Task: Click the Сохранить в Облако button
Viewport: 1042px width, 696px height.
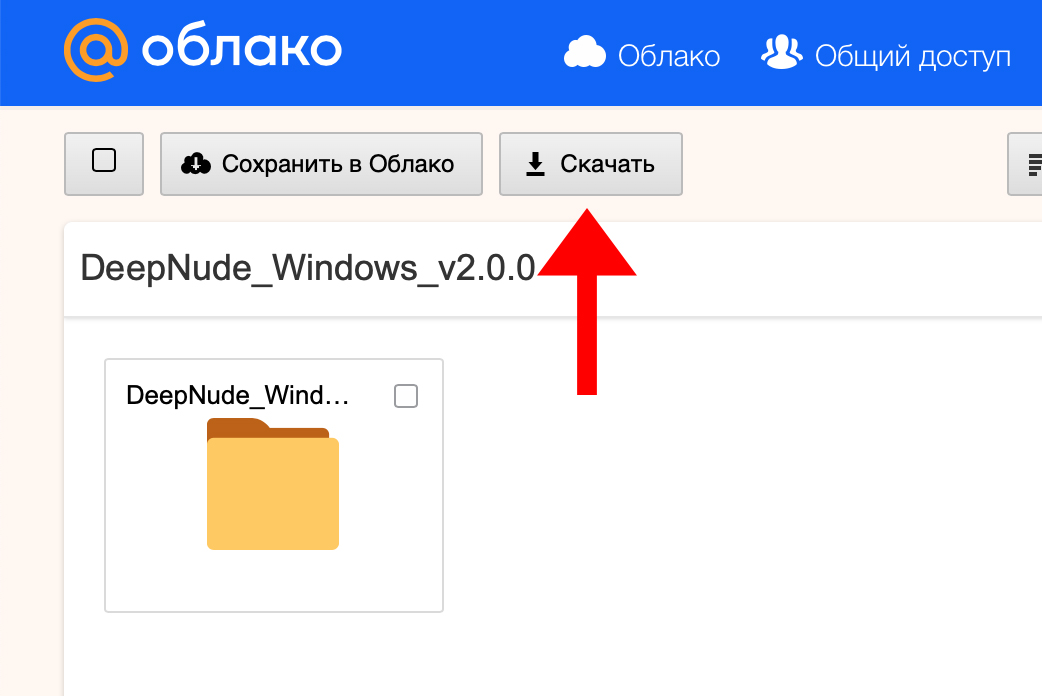Action: point(321,164)
